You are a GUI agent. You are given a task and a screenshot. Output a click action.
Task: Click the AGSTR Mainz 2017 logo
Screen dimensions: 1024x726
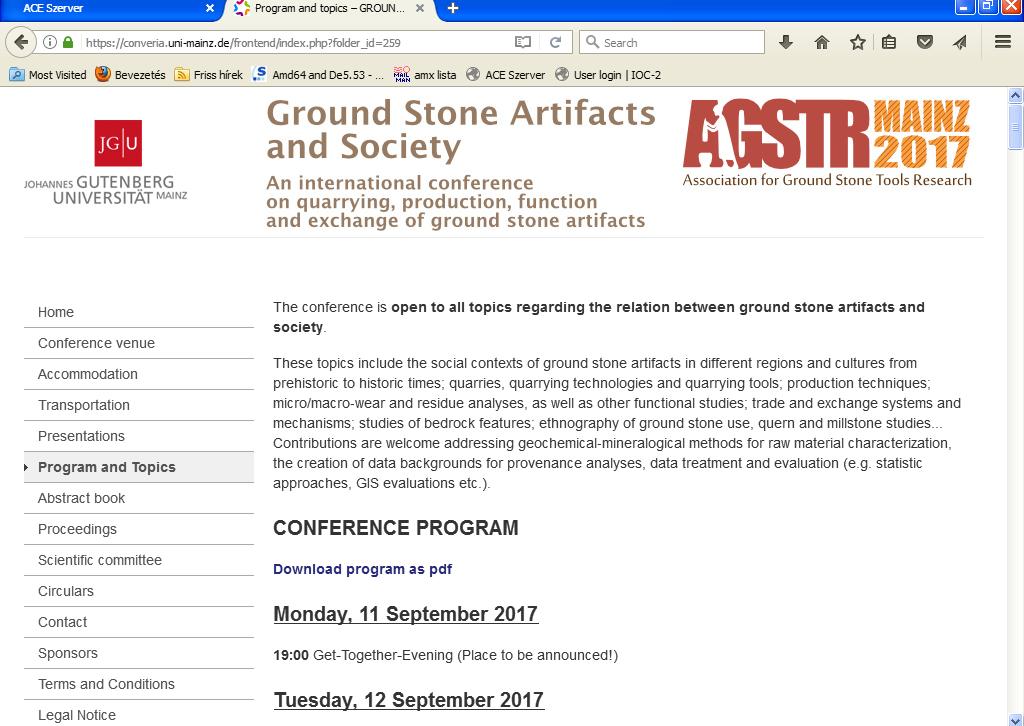[x=827, y=143]
